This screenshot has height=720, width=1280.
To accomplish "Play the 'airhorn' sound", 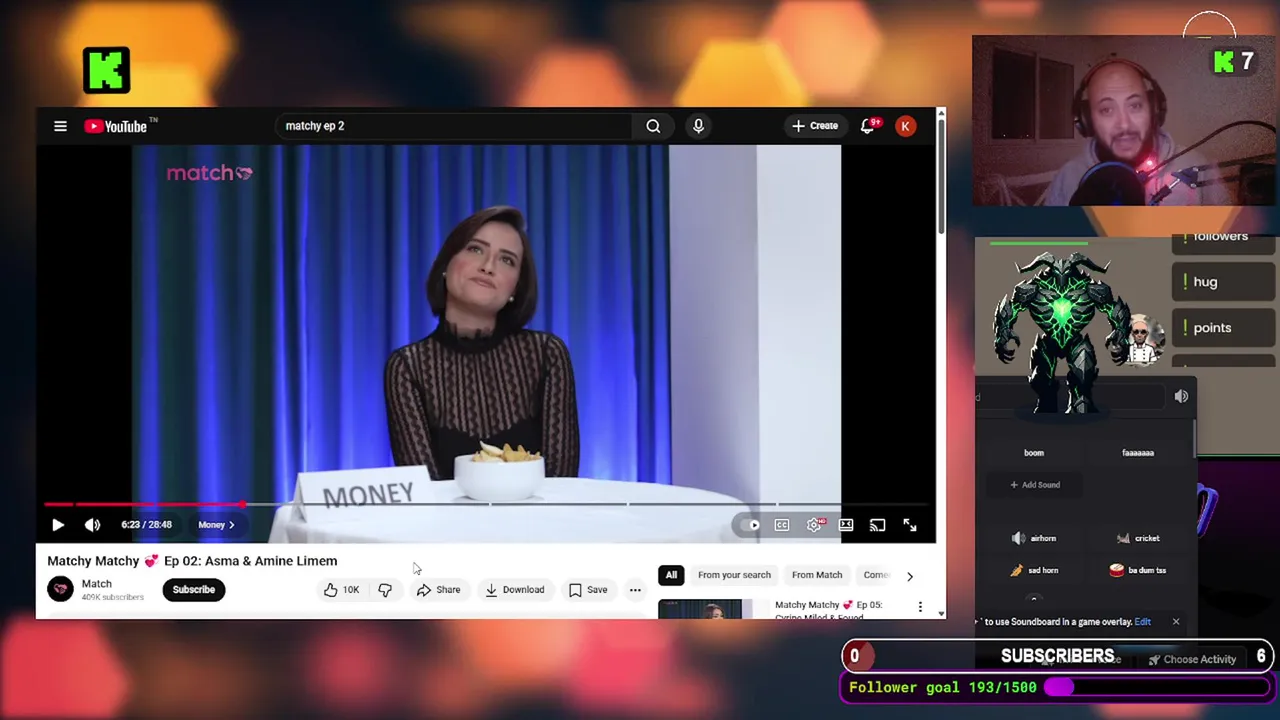I will click(1034, 538).
